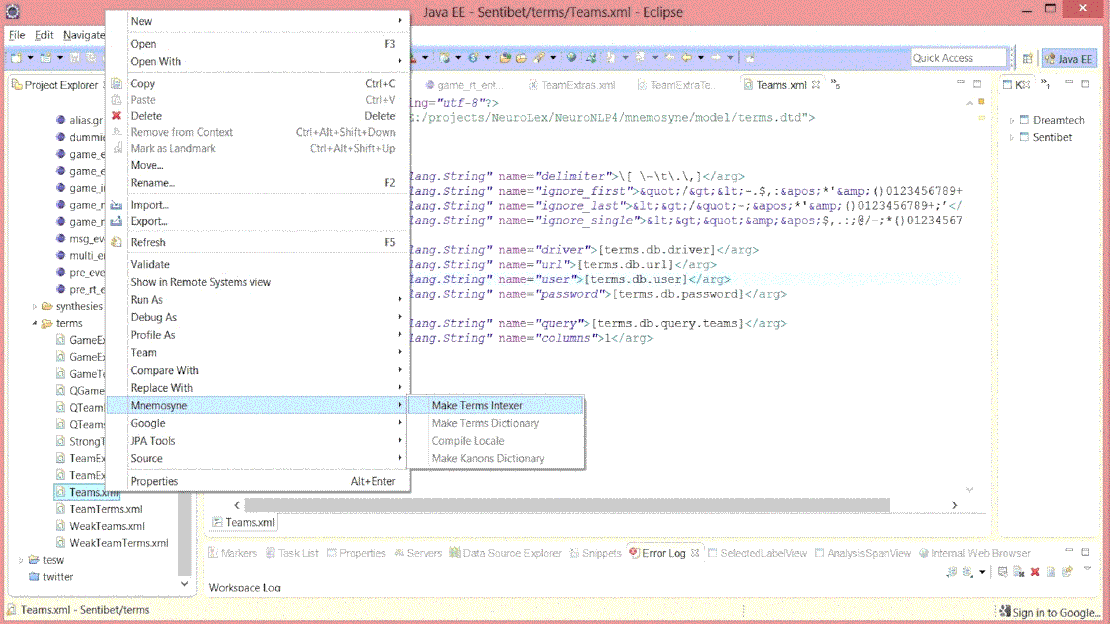Image resolution: width=1110 pixels, height=624 pixels.
Task: Close the Teams.xml editor tab
Action: coord(816,85)
